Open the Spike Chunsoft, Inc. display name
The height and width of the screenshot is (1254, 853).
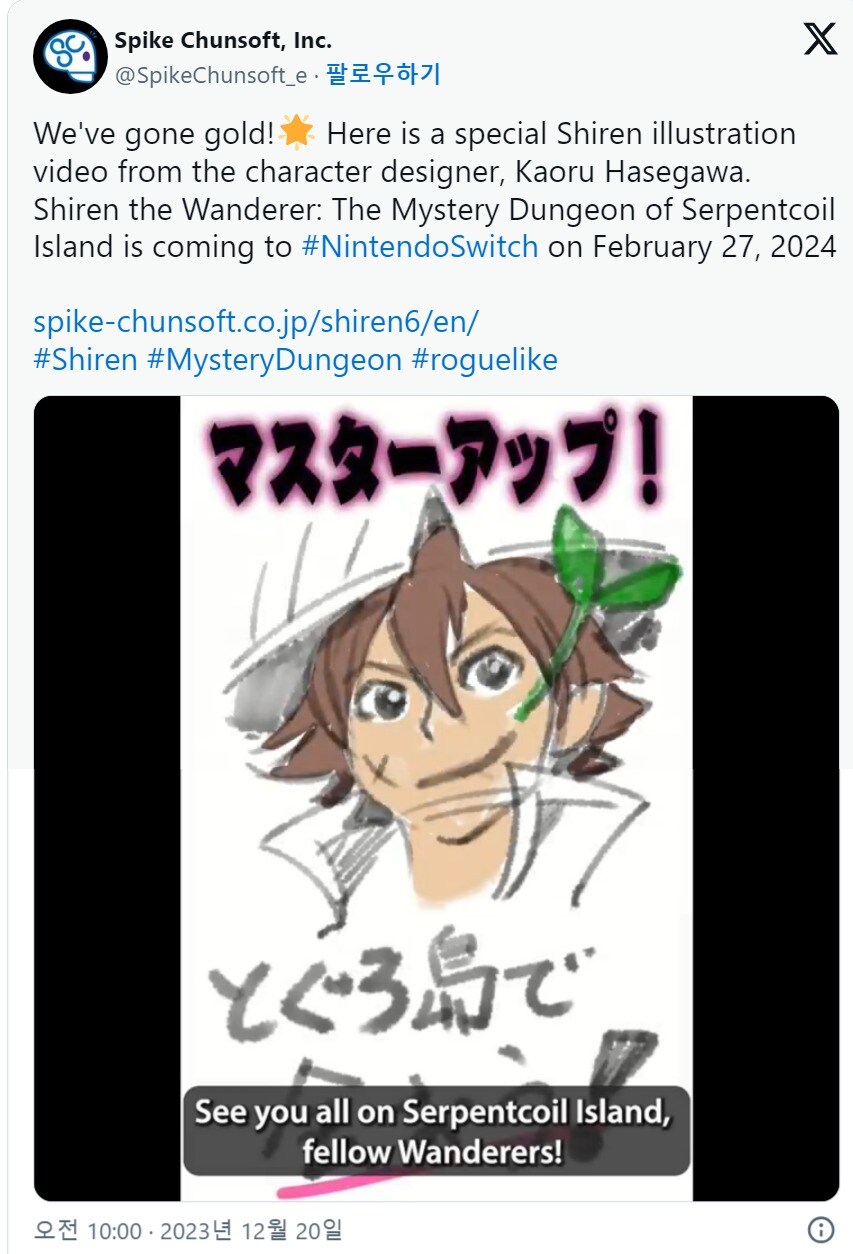click(223, 40)
